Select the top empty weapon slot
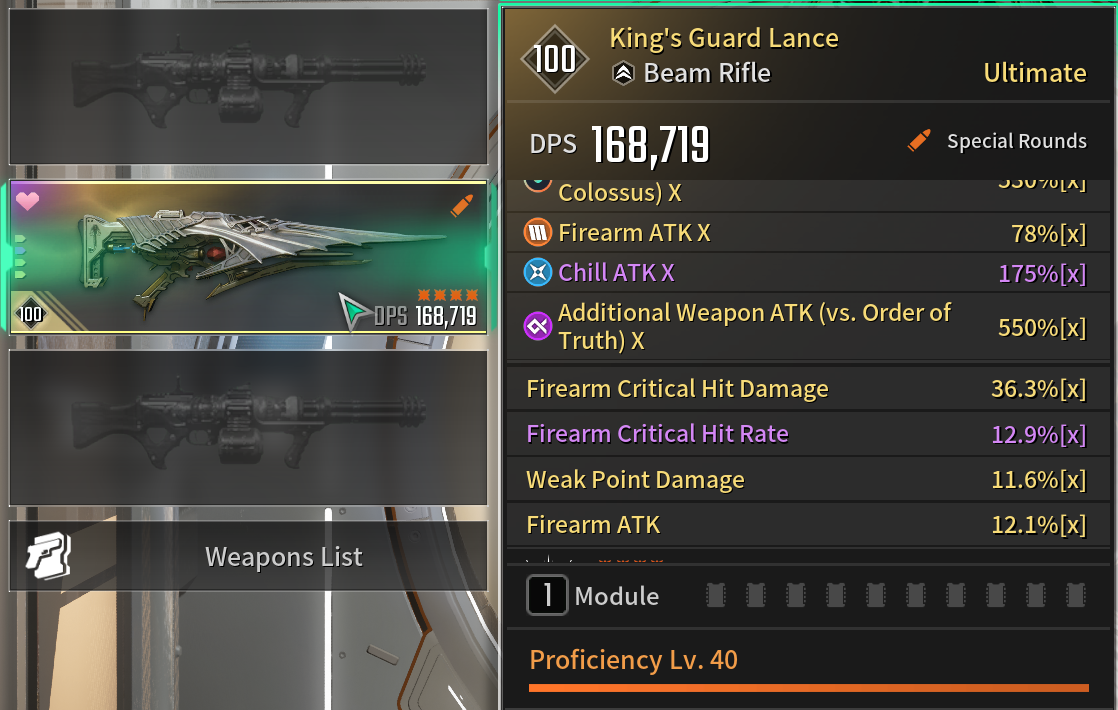The height and width of the screenshot is (710, 1118). click(248, 86)
